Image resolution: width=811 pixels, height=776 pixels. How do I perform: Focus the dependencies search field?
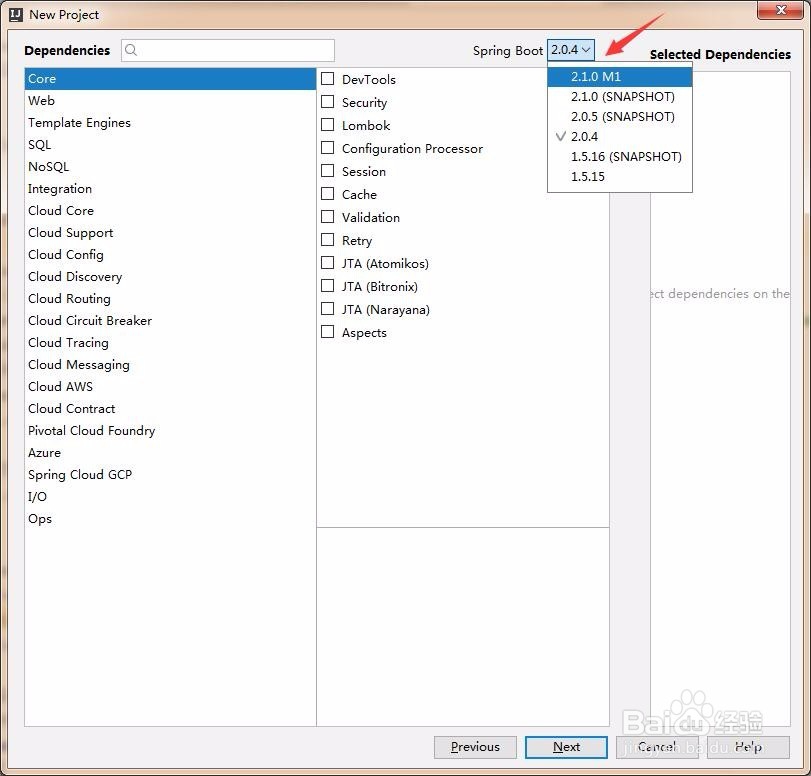coord(228,50)
